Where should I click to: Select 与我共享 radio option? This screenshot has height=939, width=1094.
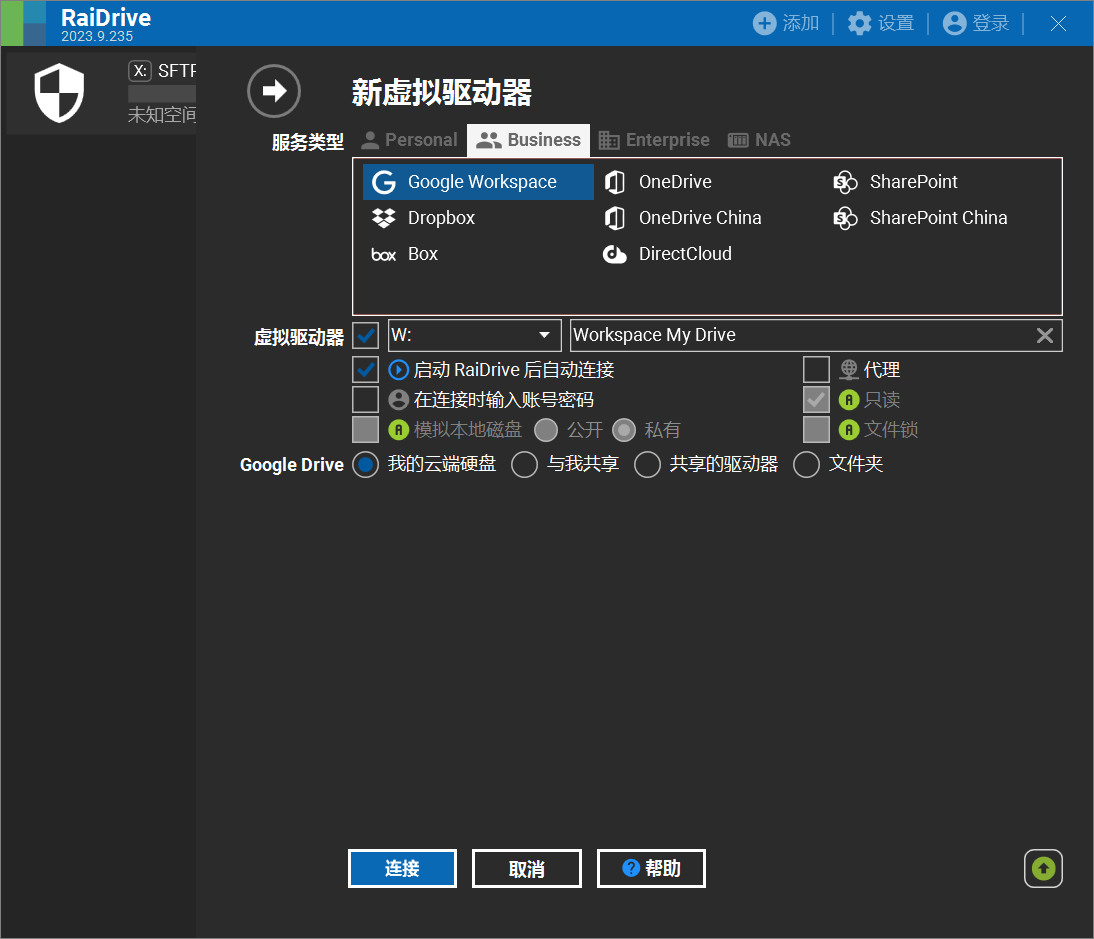(525, 465)
